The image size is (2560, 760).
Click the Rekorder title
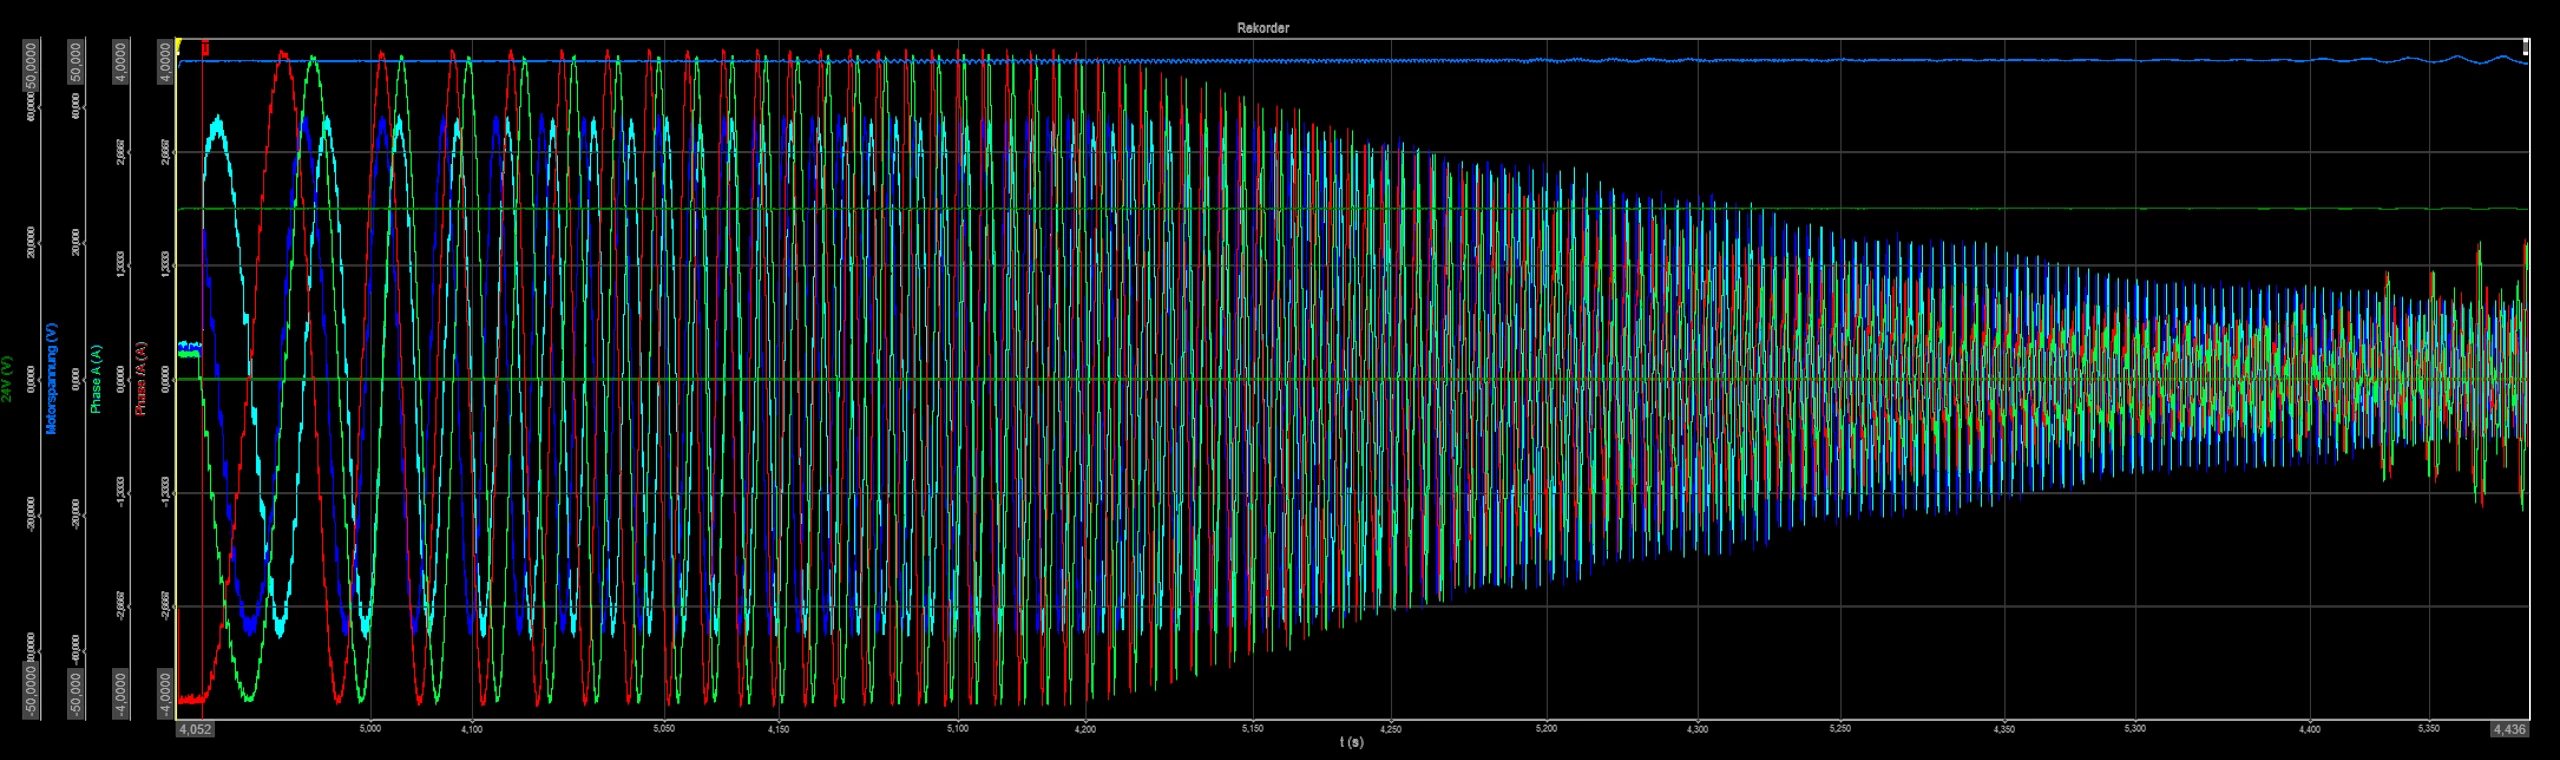[1263, 28]
